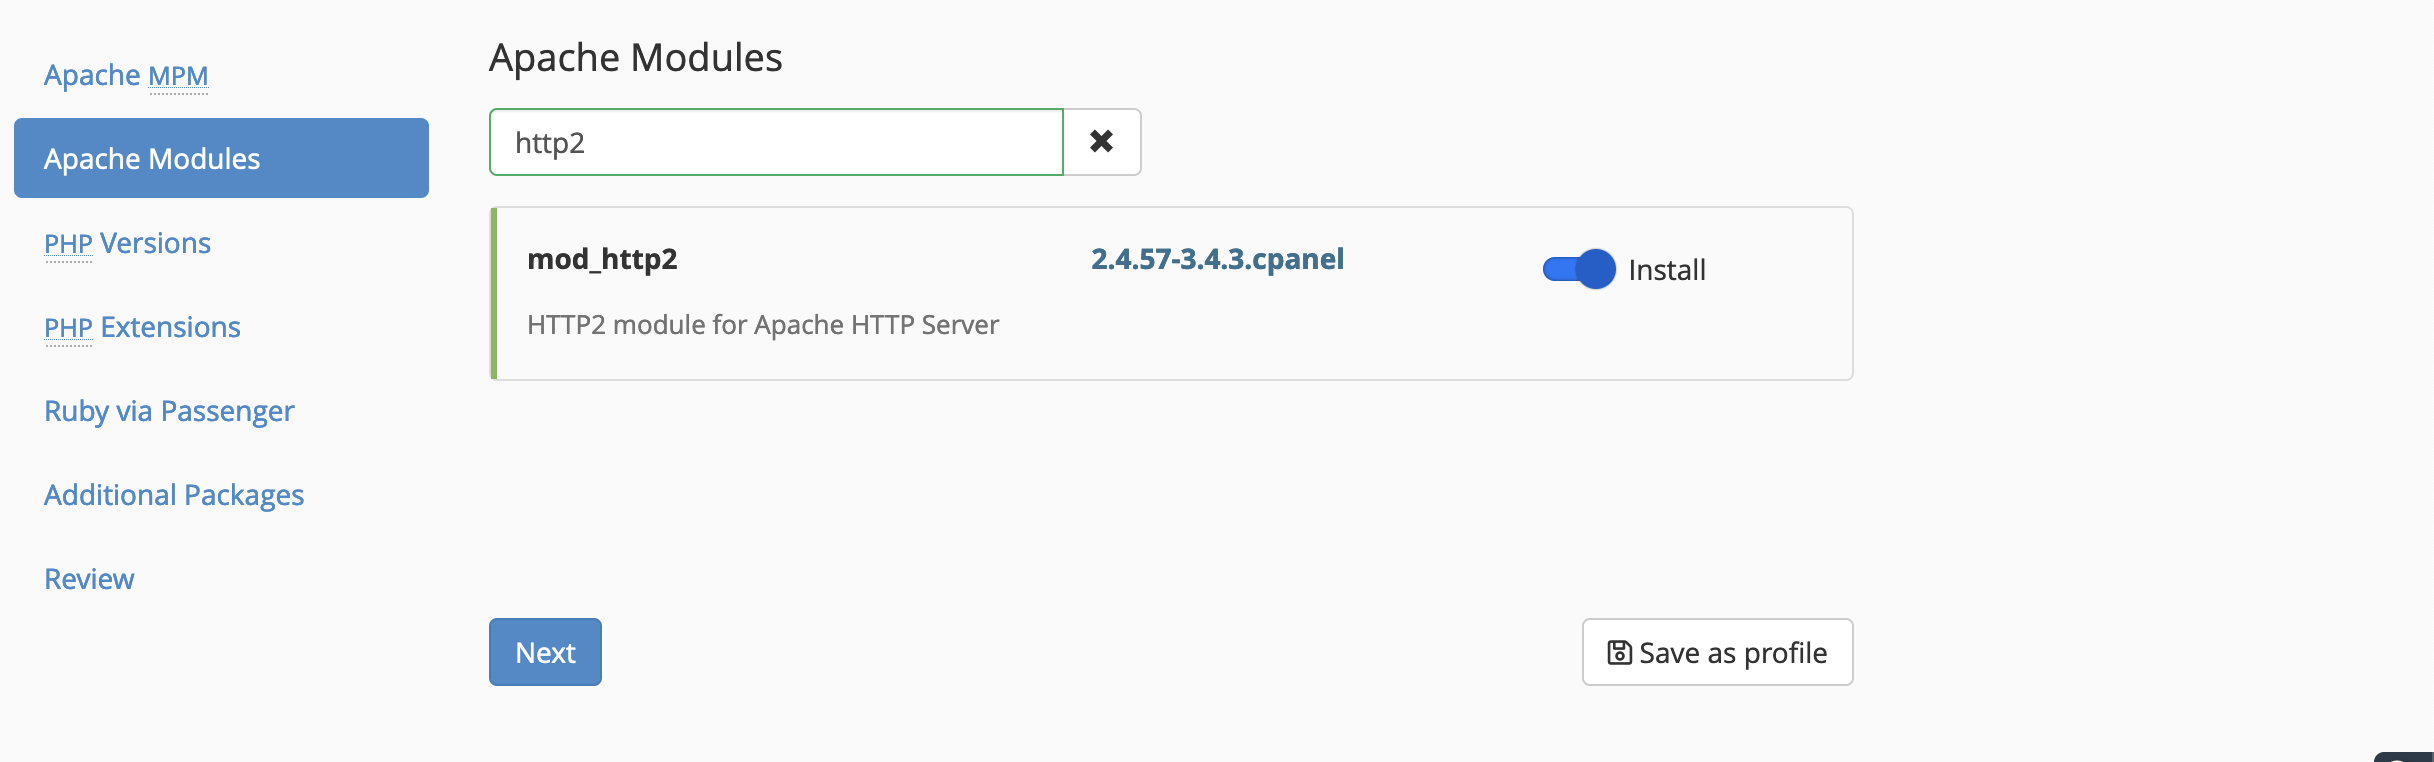Click the mod_http2 module card area
The width and height of the screenshot is (2434, 762).
coord(1171,294)
